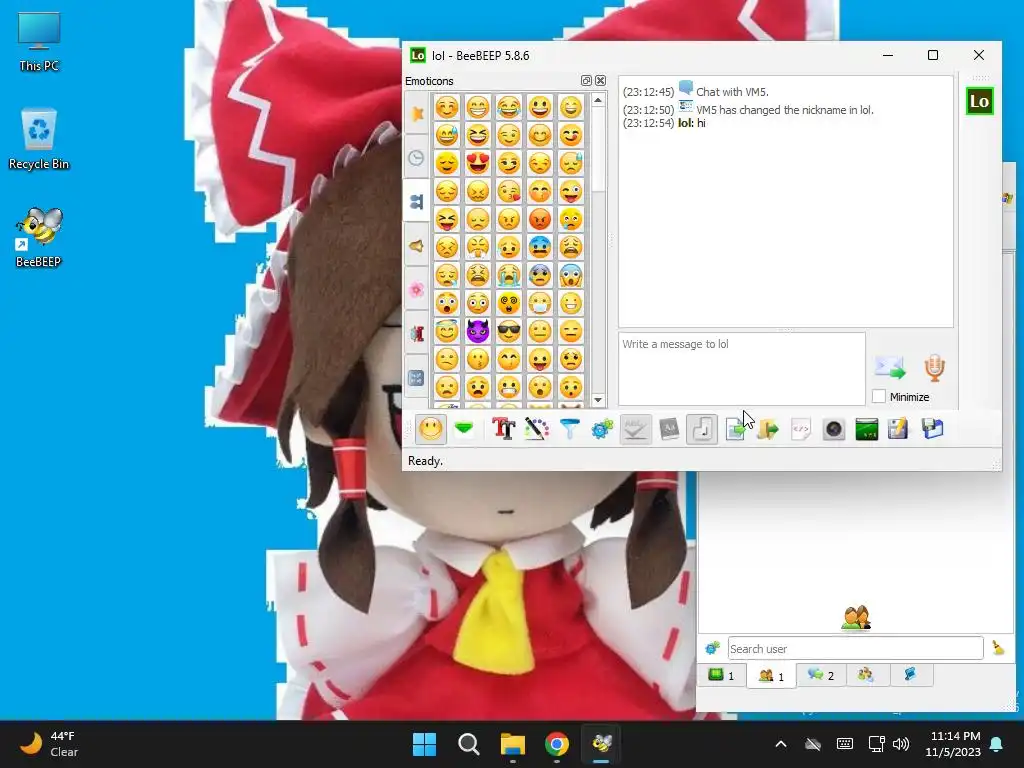Toggle the dictionary book word completer

[x=669, y=429]
